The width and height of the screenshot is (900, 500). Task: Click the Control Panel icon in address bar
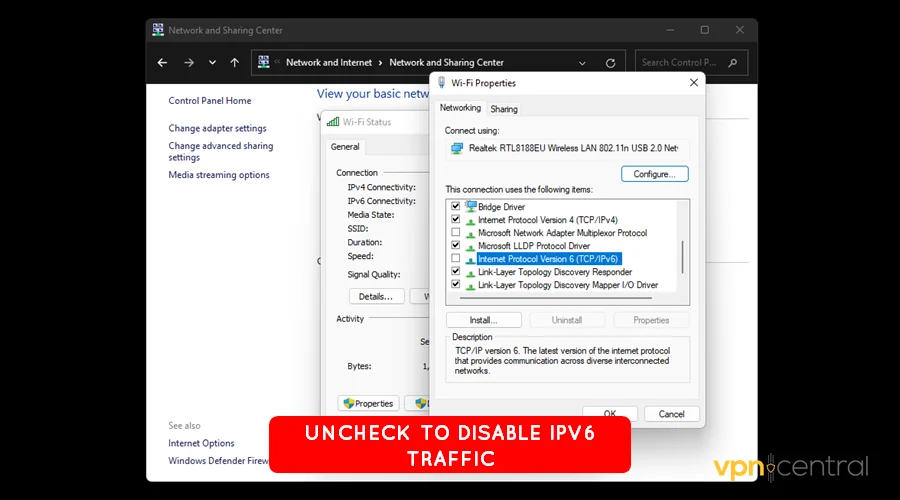(x=263, y=62)
